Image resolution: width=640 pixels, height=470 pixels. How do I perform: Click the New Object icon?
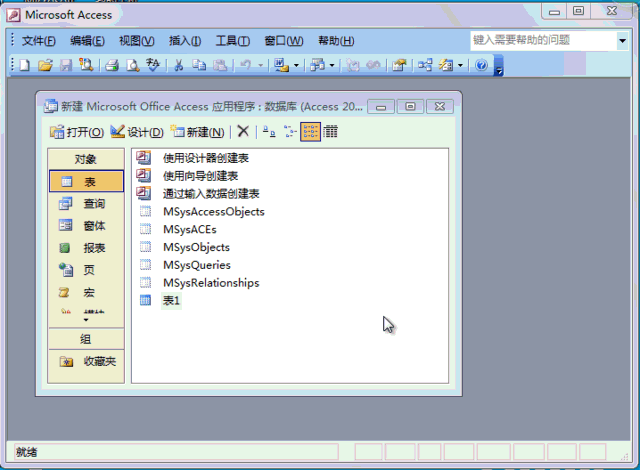tap(446, 65)
